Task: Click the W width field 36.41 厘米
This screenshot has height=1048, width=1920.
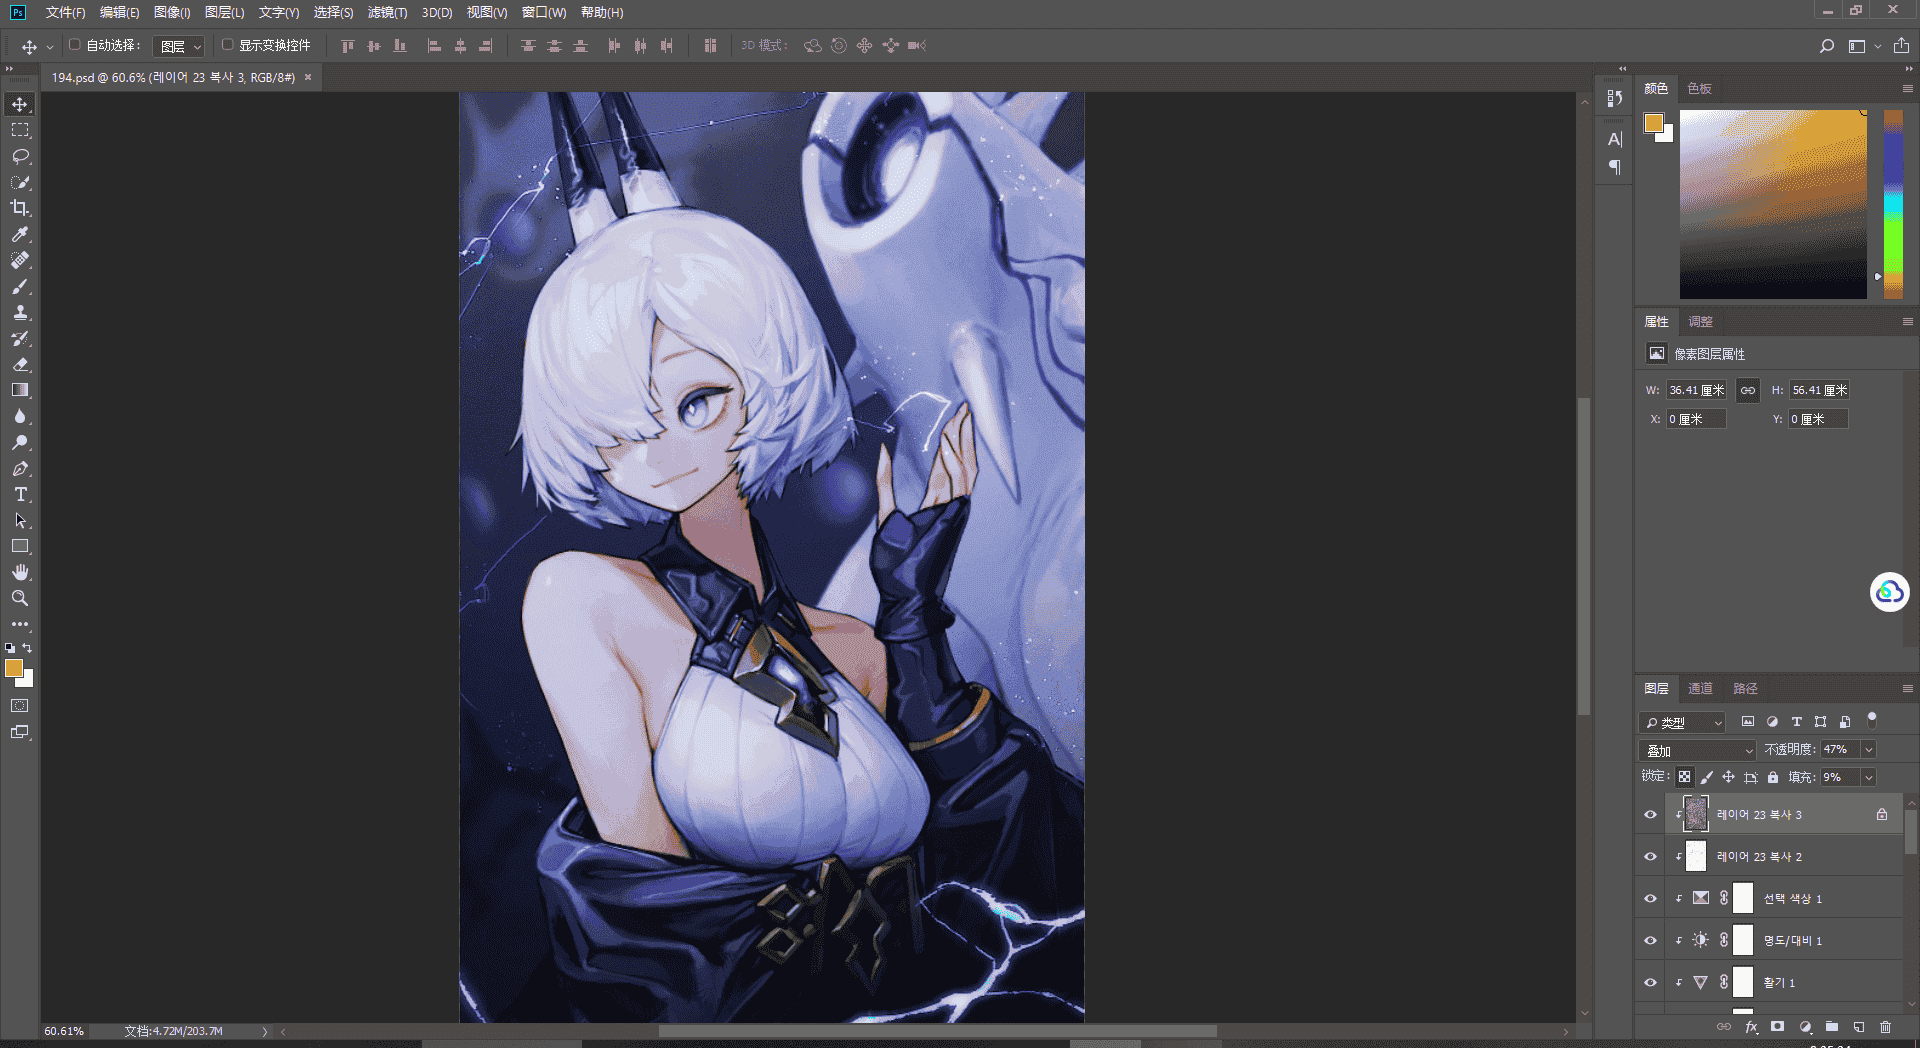Action: pyautogui.click(x=1696, y=390)
